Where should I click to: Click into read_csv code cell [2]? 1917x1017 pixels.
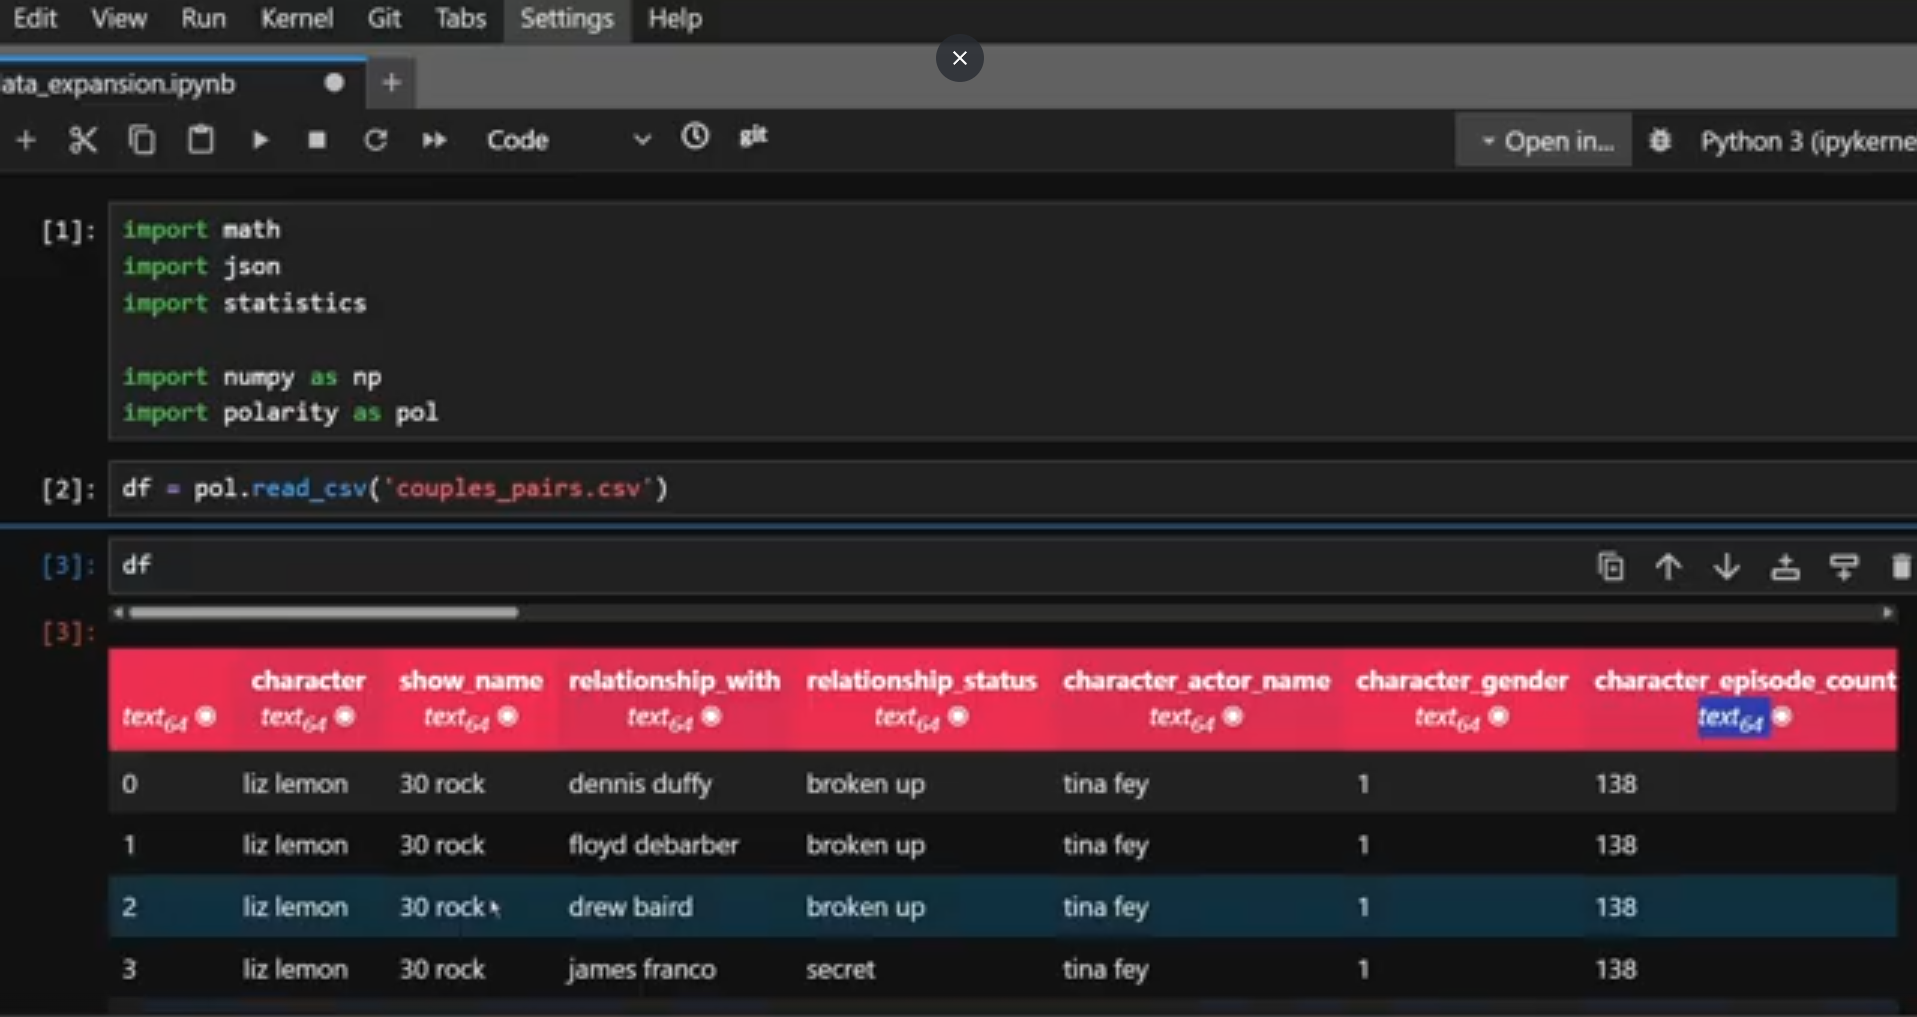click(1012, 488)
